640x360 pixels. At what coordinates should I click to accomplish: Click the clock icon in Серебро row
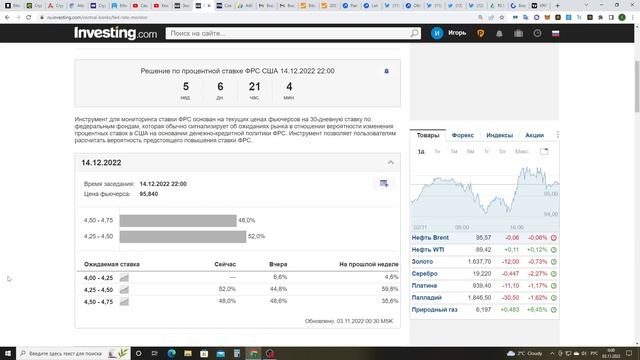click(553, 273)
